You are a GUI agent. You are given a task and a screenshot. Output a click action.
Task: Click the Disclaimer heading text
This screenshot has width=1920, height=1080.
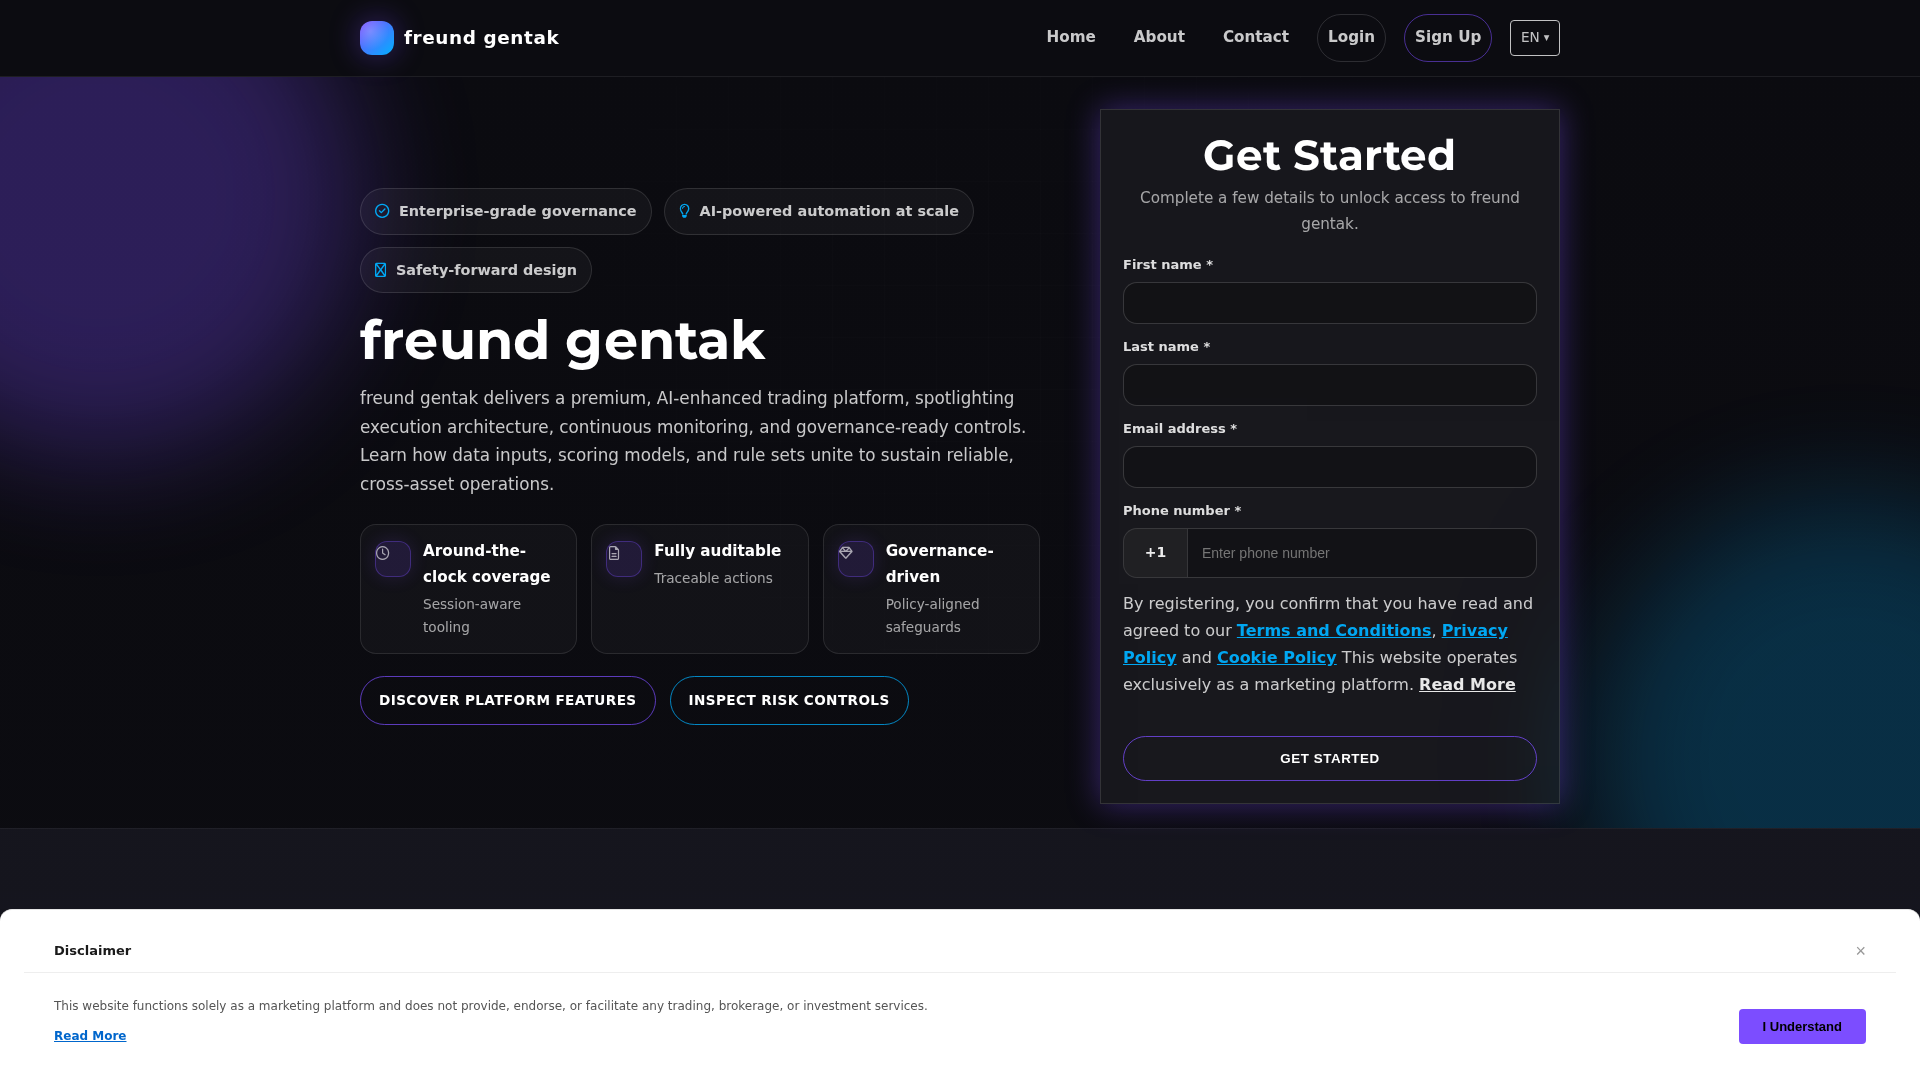coord(92,951)
